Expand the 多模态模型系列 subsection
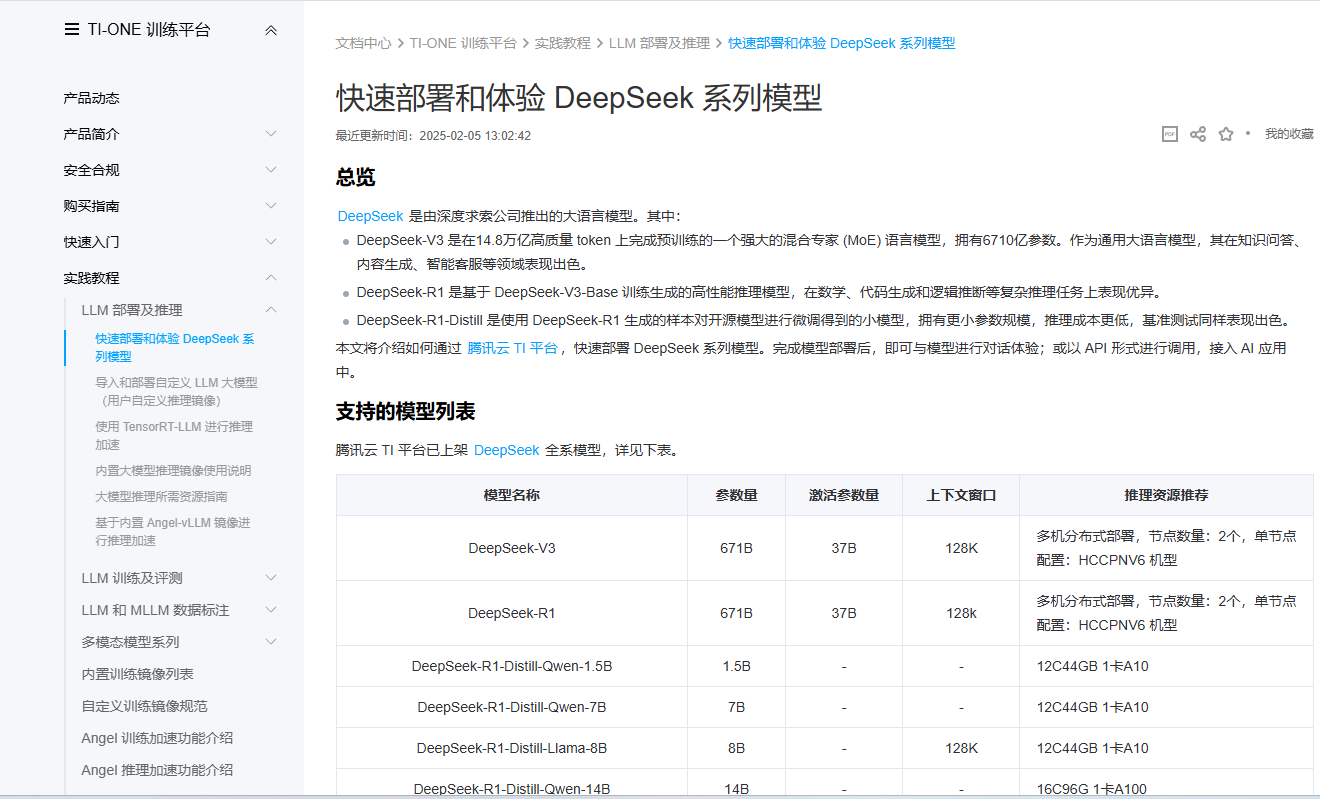Viewport: 1320px width, 799px height. 271,642
